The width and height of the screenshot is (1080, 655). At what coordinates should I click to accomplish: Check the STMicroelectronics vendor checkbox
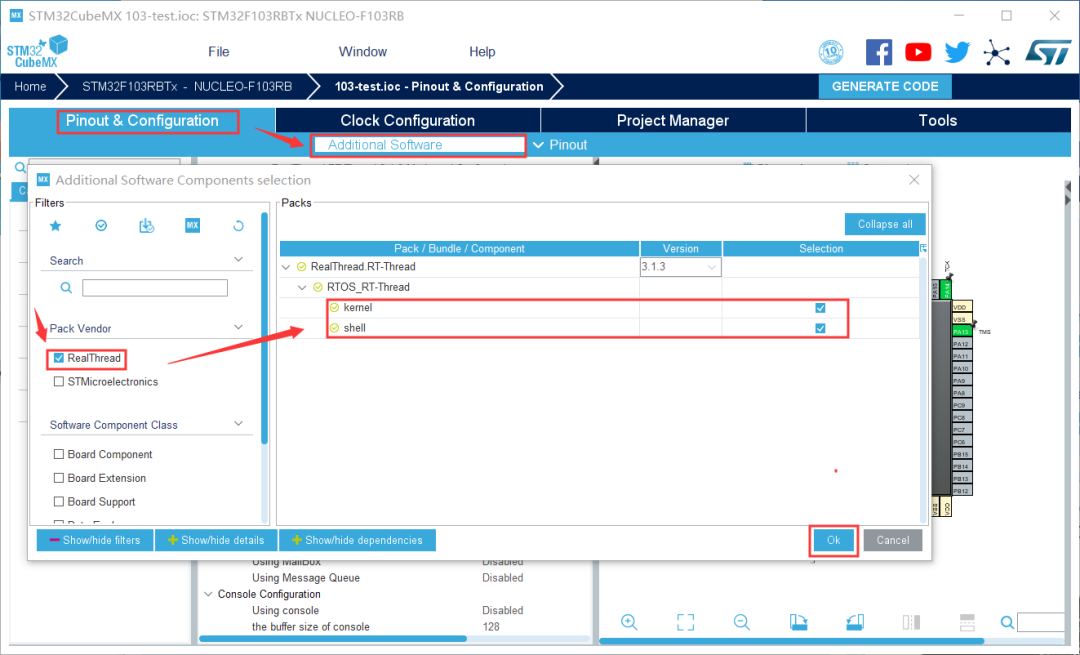click(59, 382)
